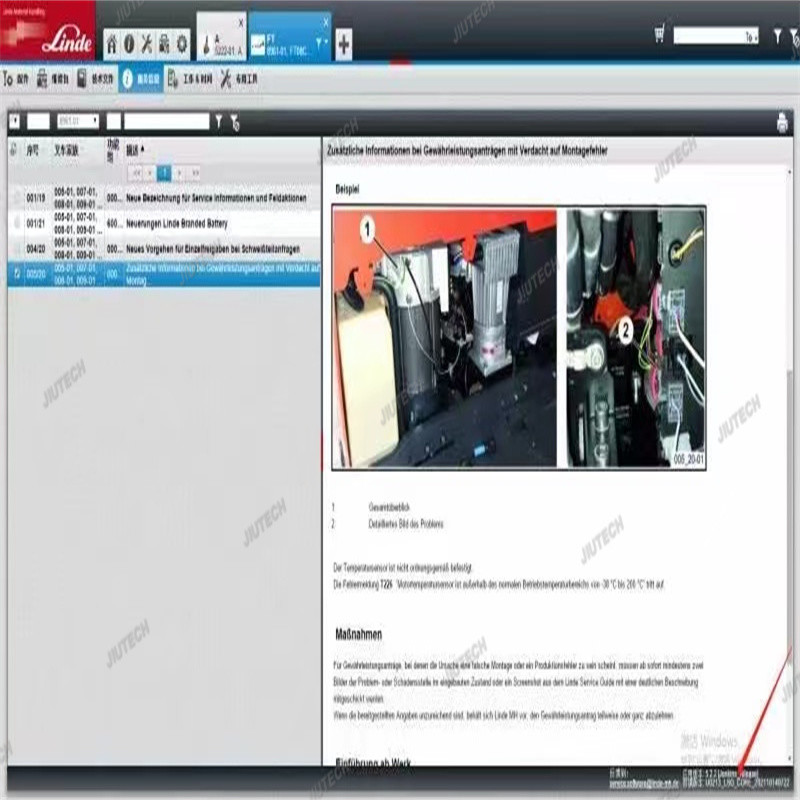Go to previous page of the list
This screenshot has width=800, height=800.
pos(150,173)
